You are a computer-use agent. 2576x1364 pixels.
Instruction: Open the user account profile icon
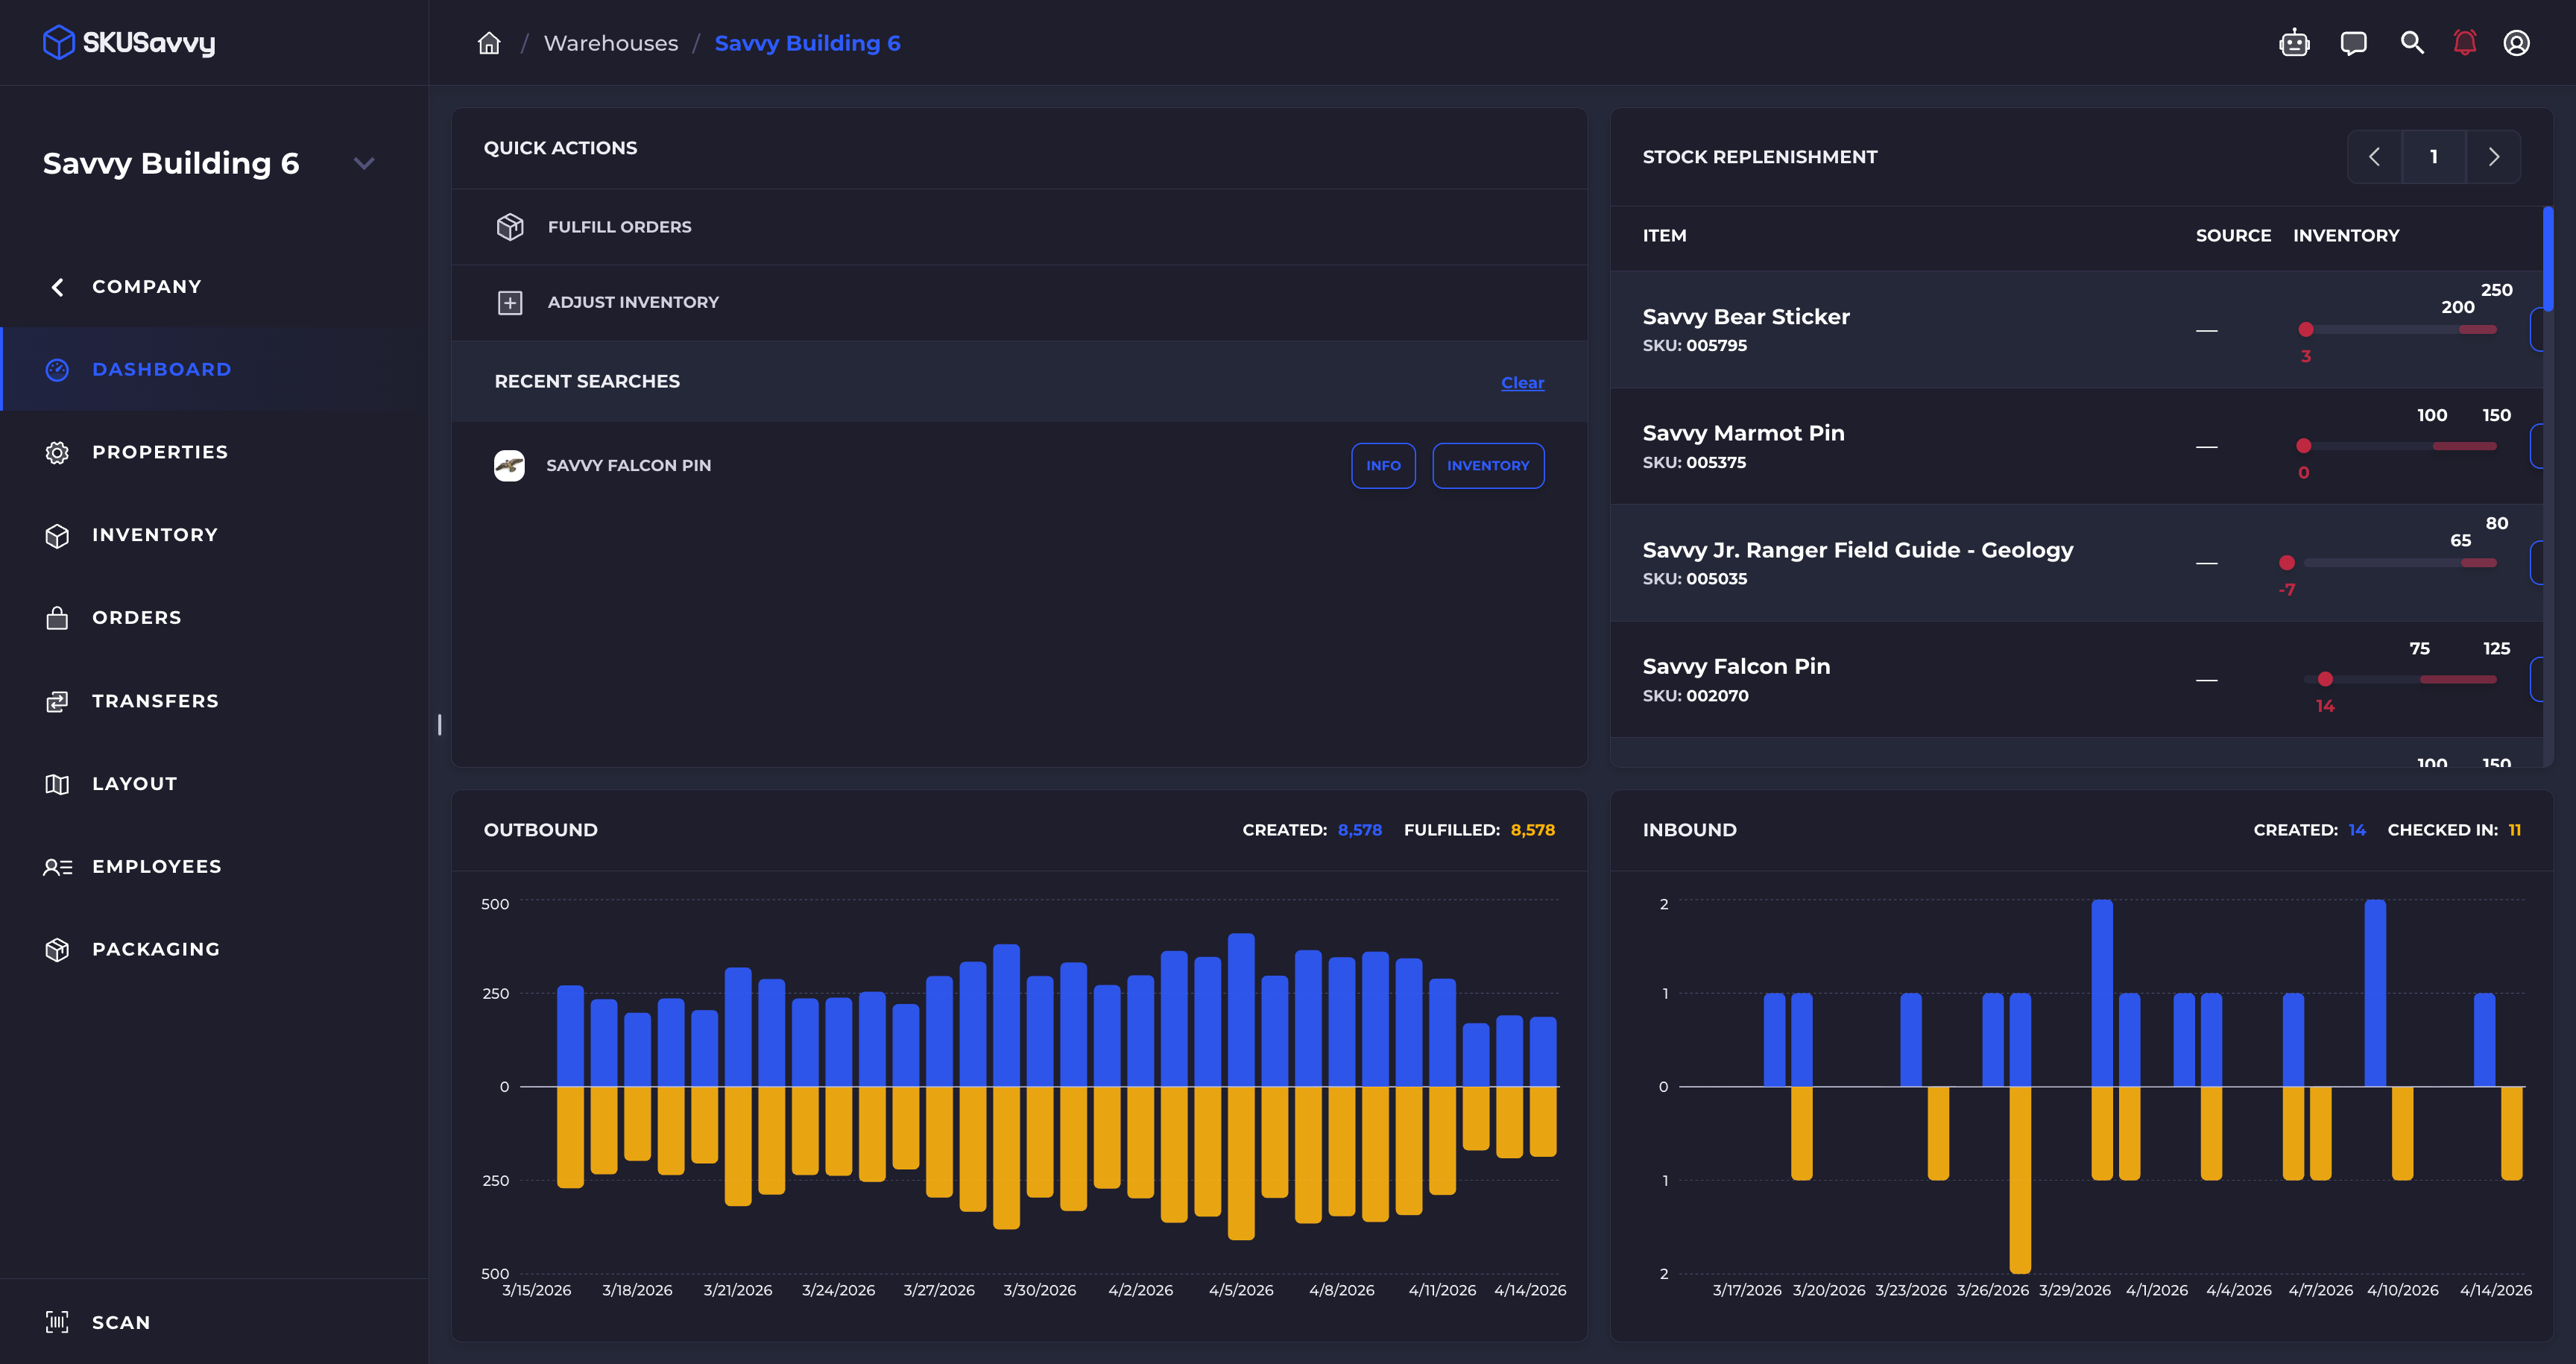[x=2516, y=43]
